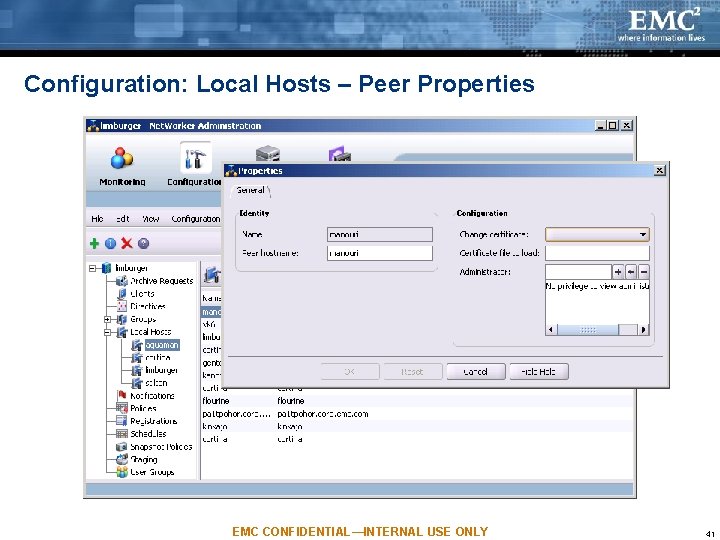Click the left-arrow button beside Administrator field
Image resolution: width=720 pixels, height=540 pixels.
pos(631,272)
